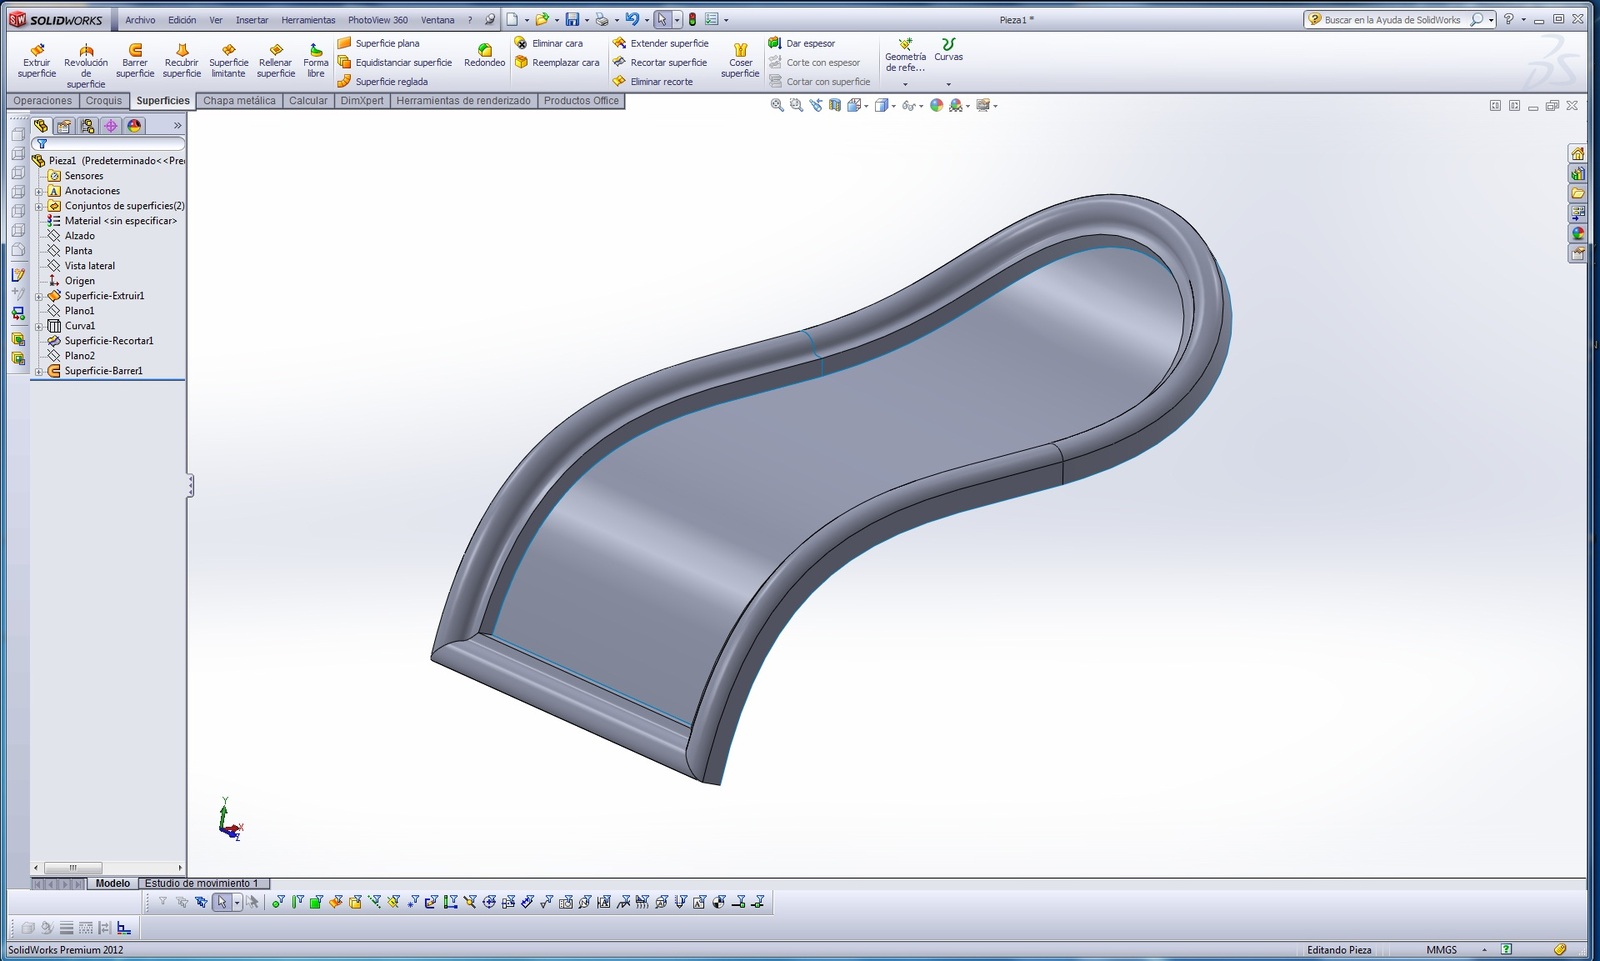Click the Dar espesor command
The image size is (1600, 961).
[x=802, y=43]
